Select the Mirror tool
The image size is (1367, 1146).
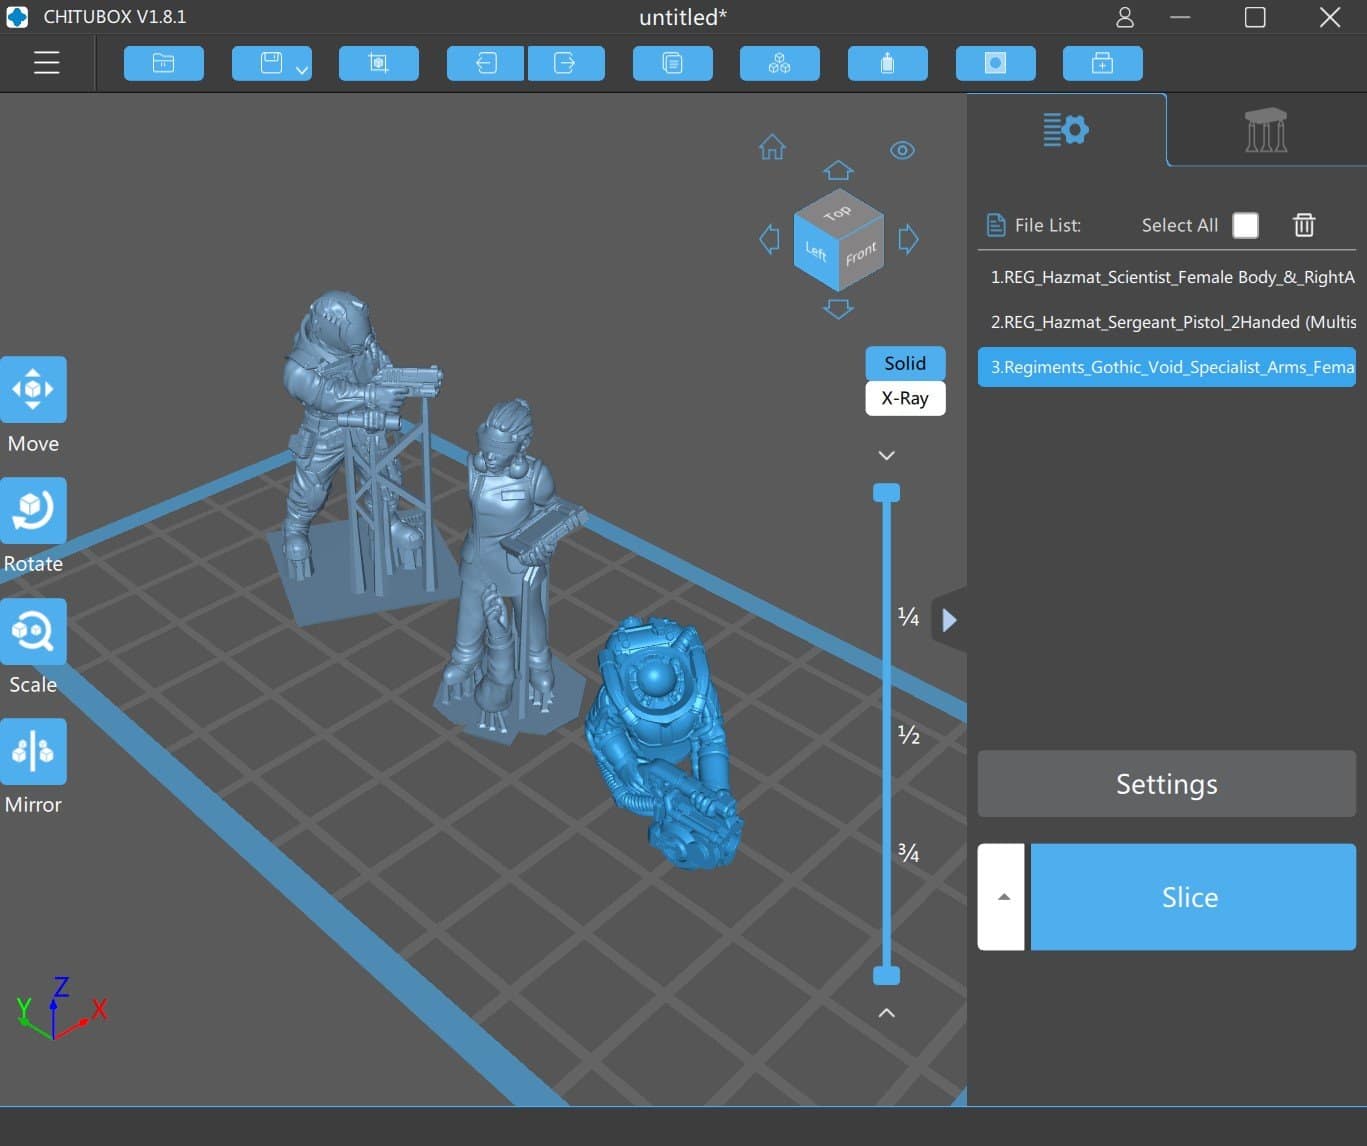click(x=33, y=751)
